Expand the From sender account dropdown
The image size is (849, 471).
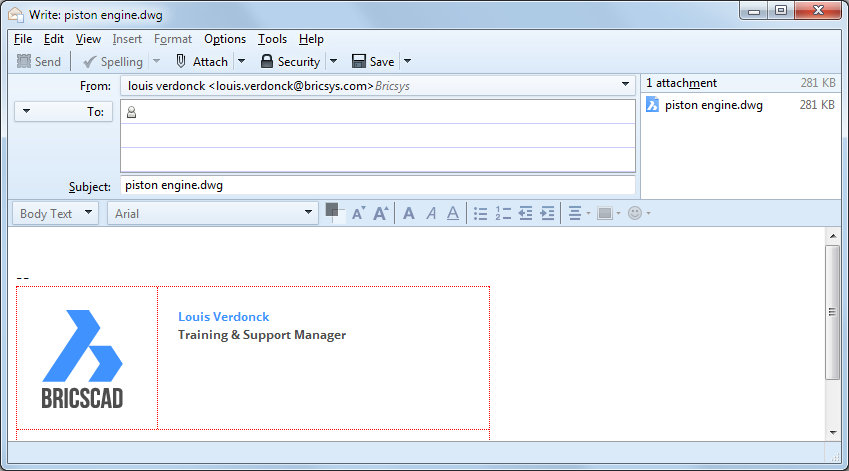[625, 86]
